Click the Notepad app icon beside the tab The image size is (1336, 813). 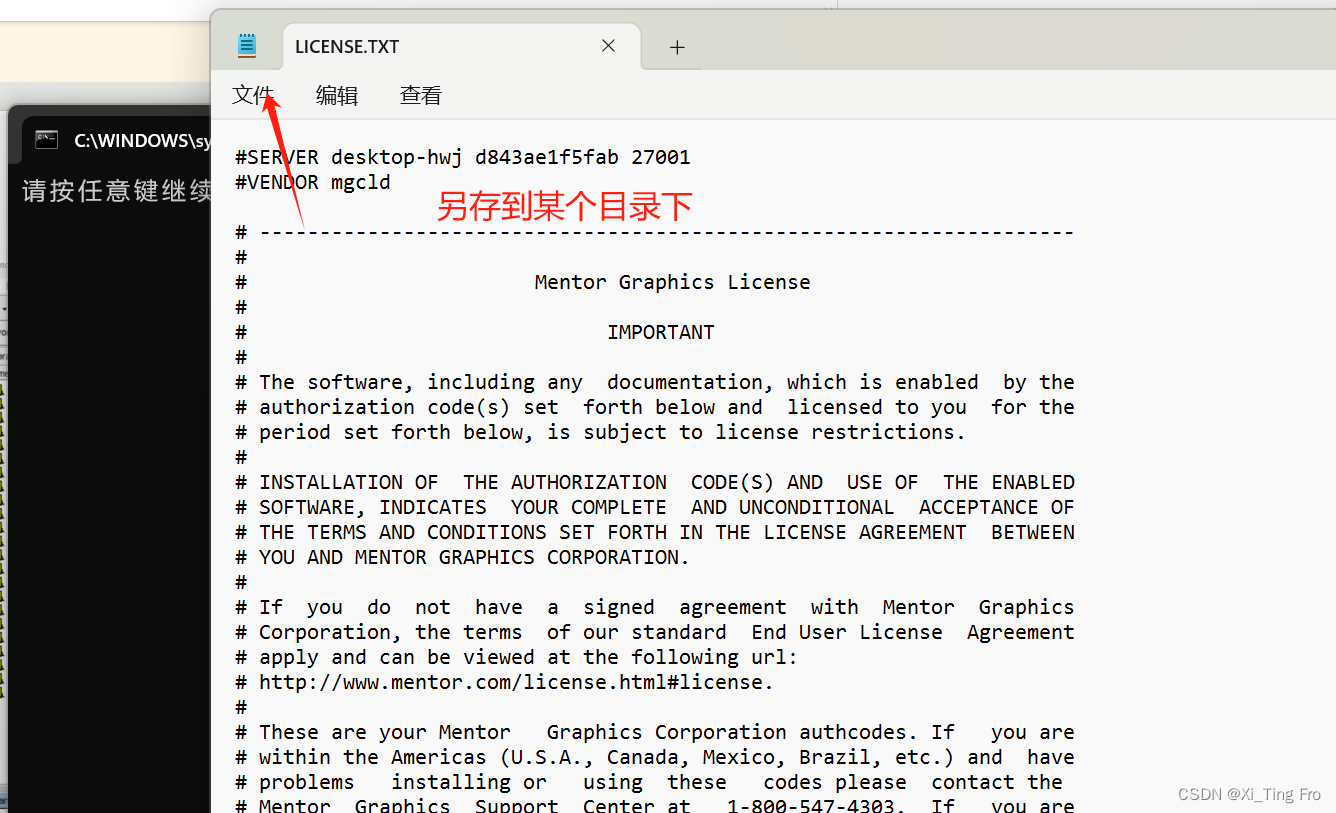tap(247, 46)
